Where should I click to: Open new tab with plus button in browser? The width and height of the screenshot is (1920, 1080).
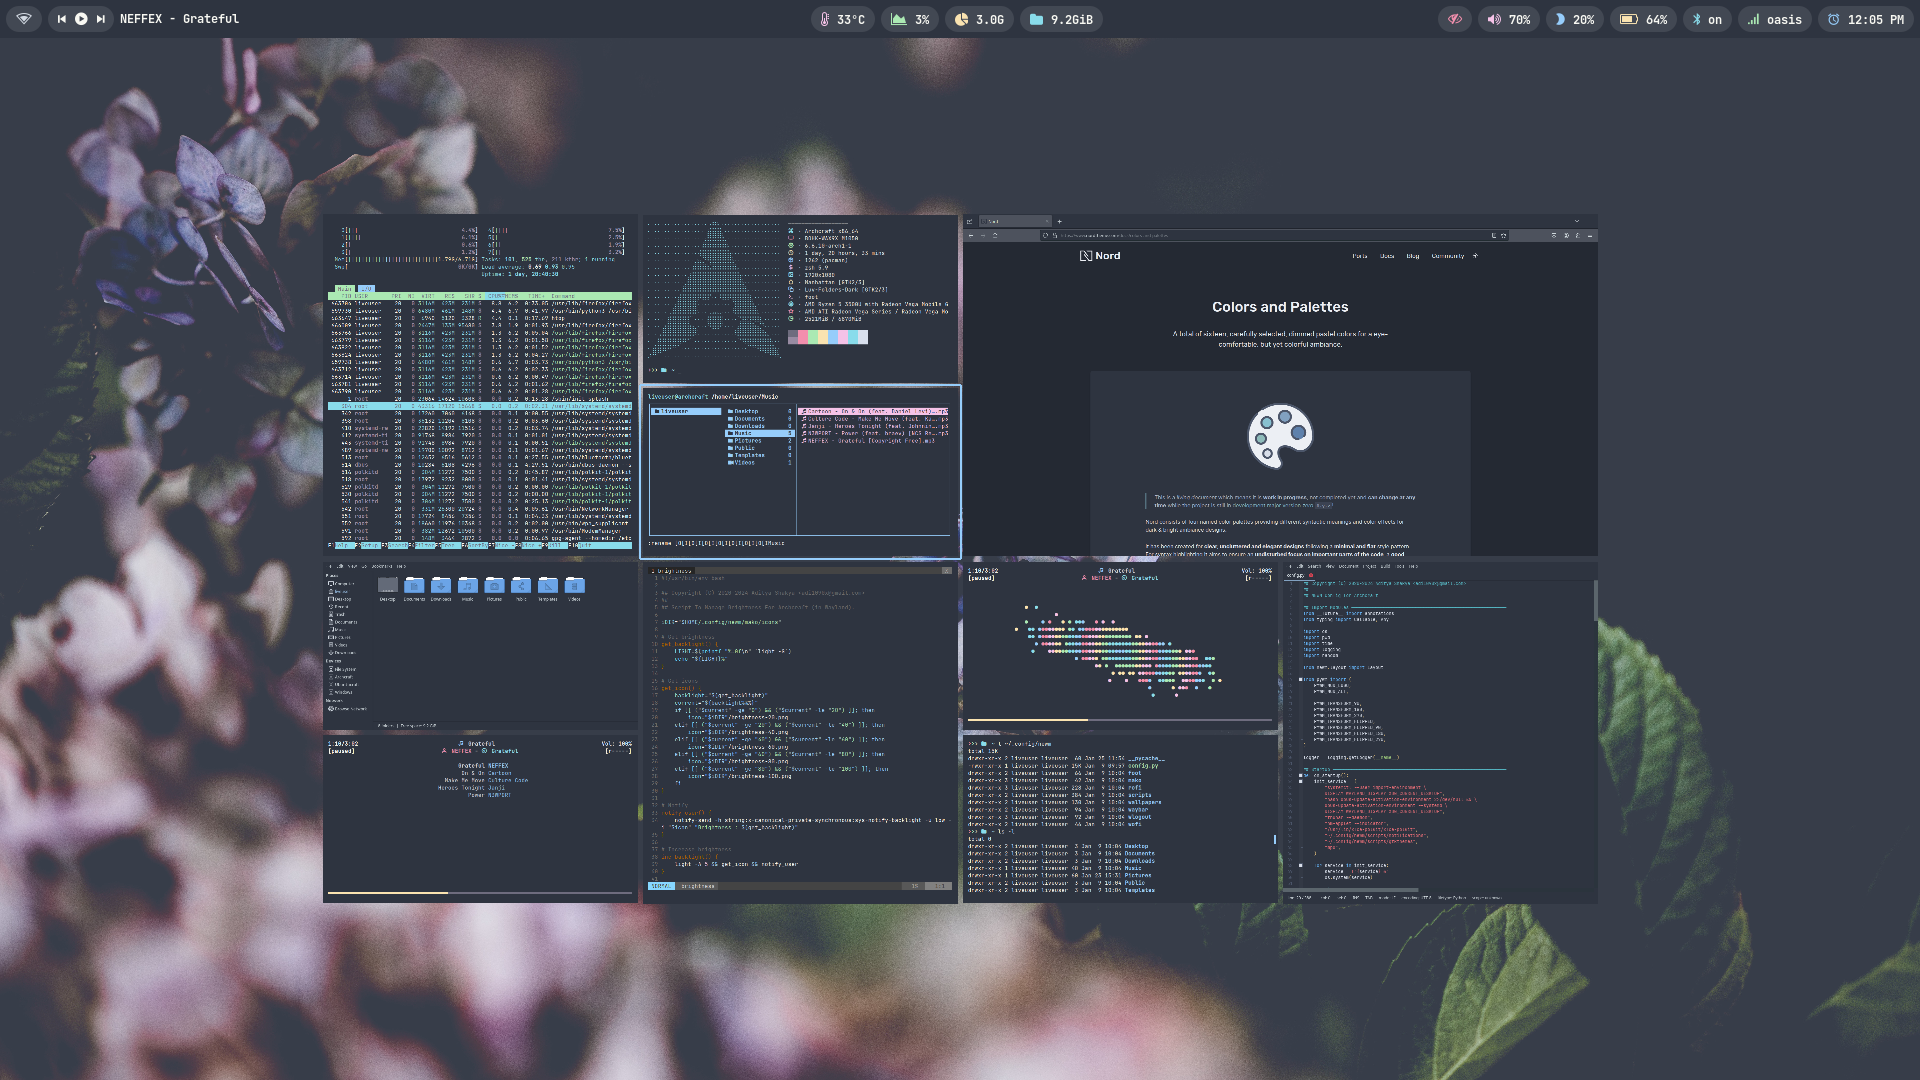tap(1059, 221)
